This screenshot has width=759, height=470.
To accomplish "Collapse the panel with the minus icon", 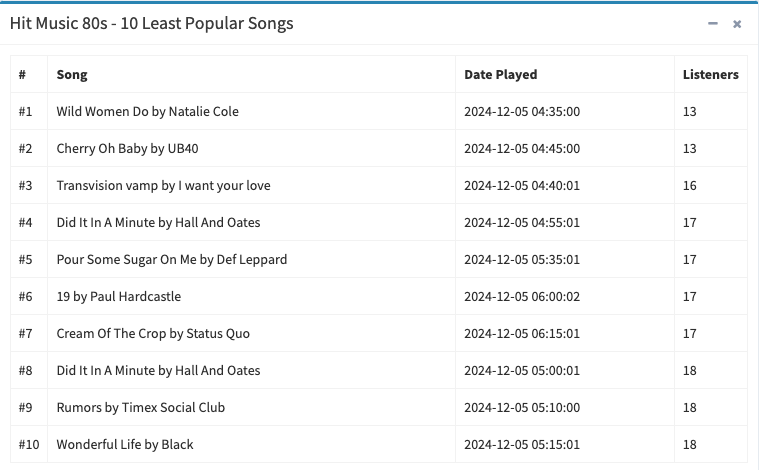I will tap(713, 23).
